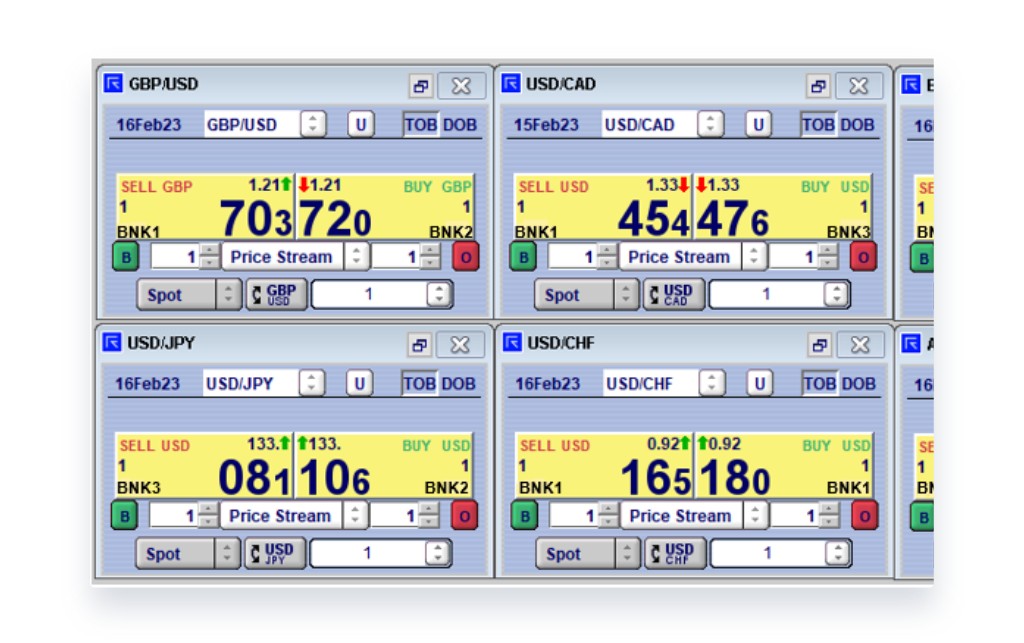The width and height of the screenshot is (1024, 643).
Task: Toggle the U button in USD/CAD panel
Action: click(x=758, y=125)
